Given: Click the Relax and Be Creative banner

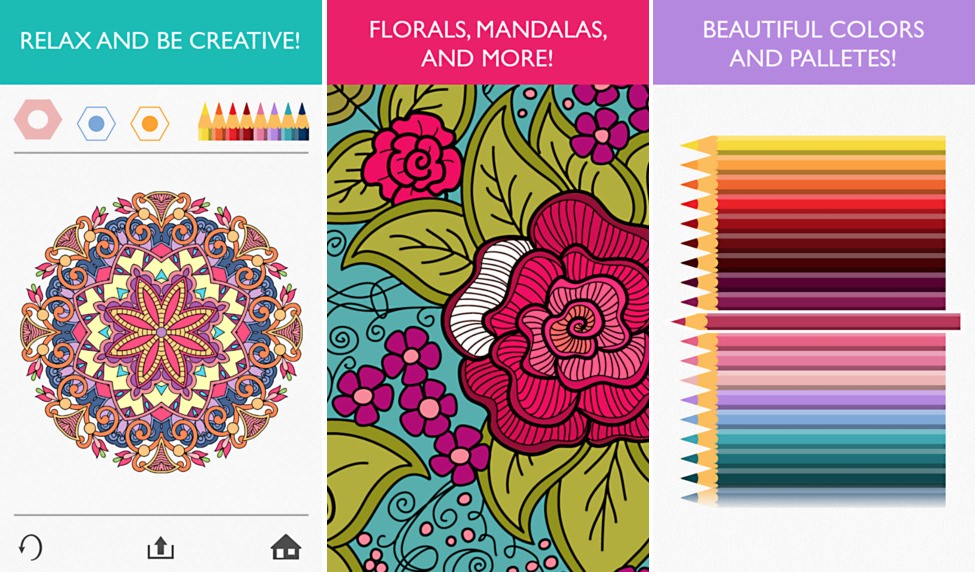Looking at the screenshot, I should (160, 42).
